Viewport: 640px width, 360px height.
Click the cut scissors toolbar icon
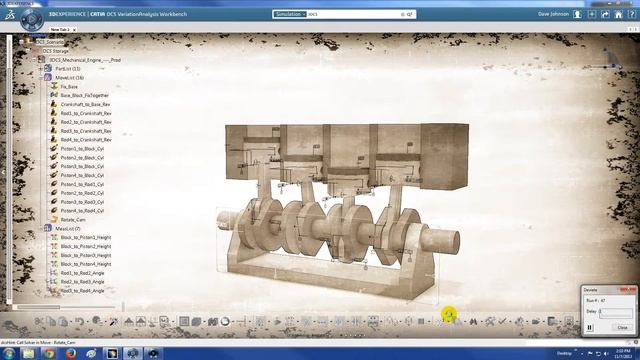tap(38, 322)
